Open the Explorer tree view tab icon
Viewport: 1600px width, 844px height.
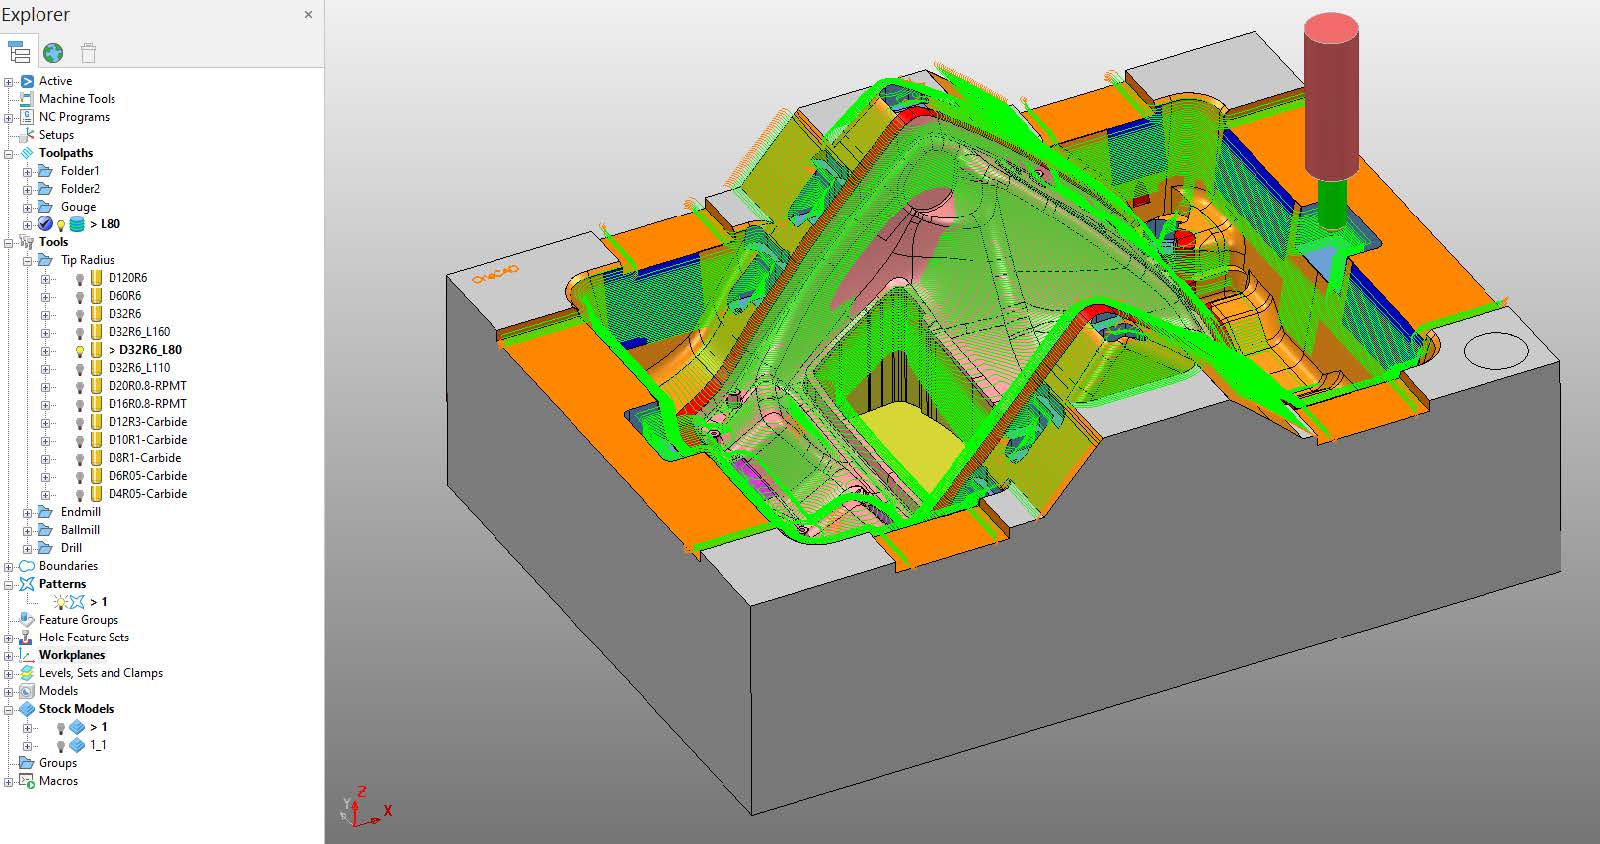[x=19, y=52]
